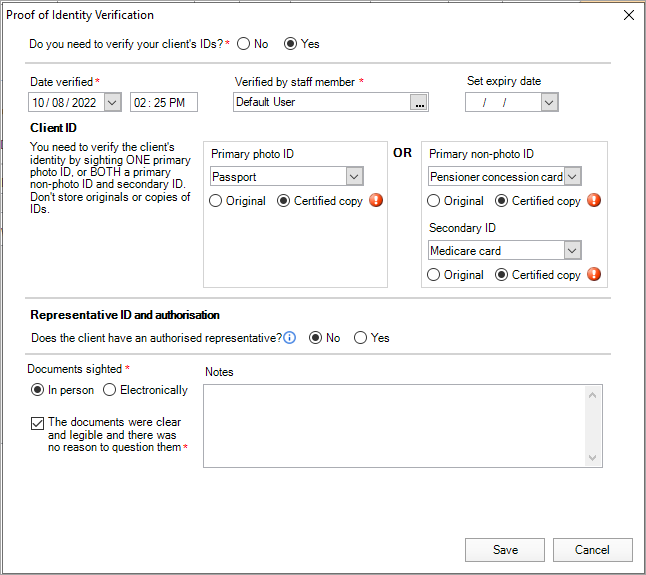
Task: Open the Date verified calendar dropdown
Action: coord(112,102)
